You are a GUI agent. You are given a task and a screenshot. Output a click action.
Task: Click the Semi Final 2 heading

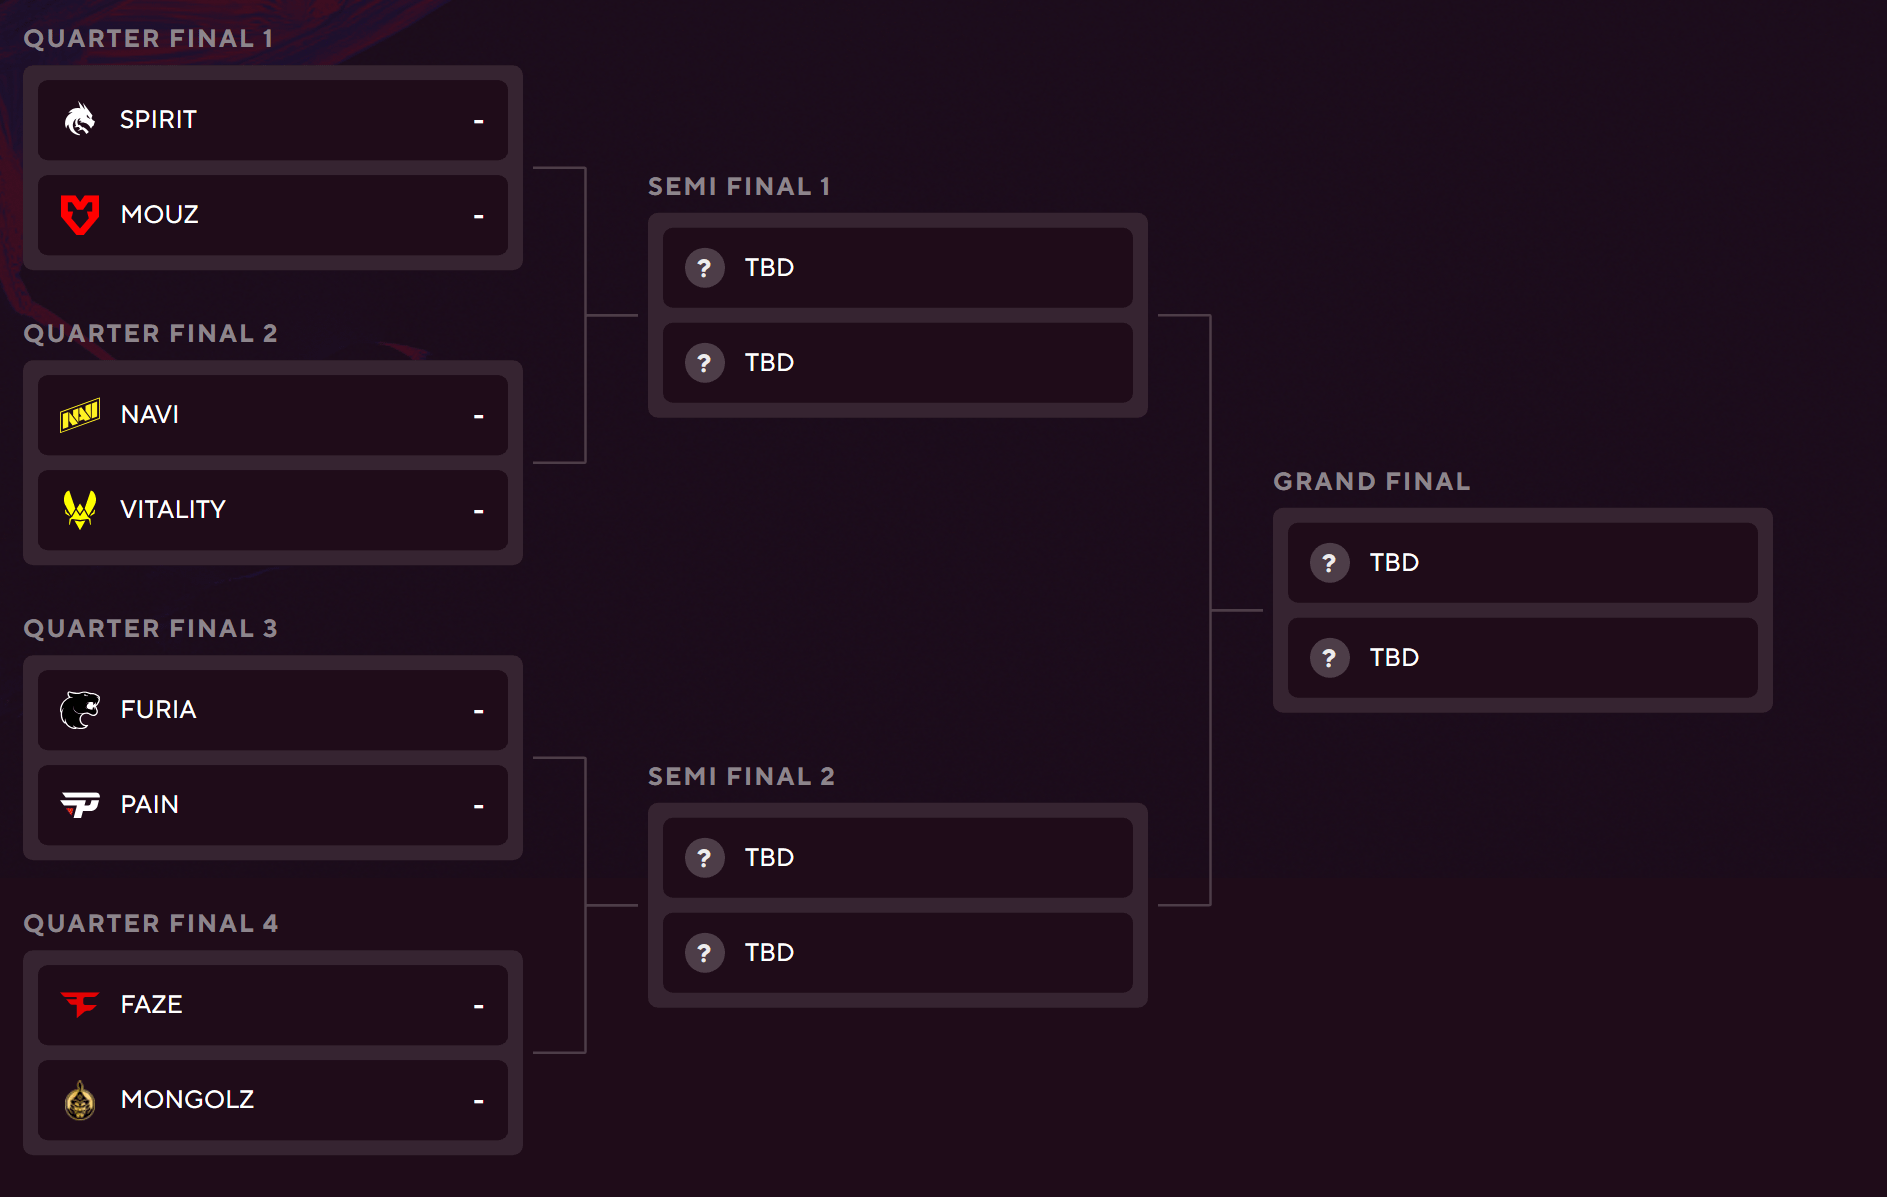pyautogui.click(x=741, y=776)
